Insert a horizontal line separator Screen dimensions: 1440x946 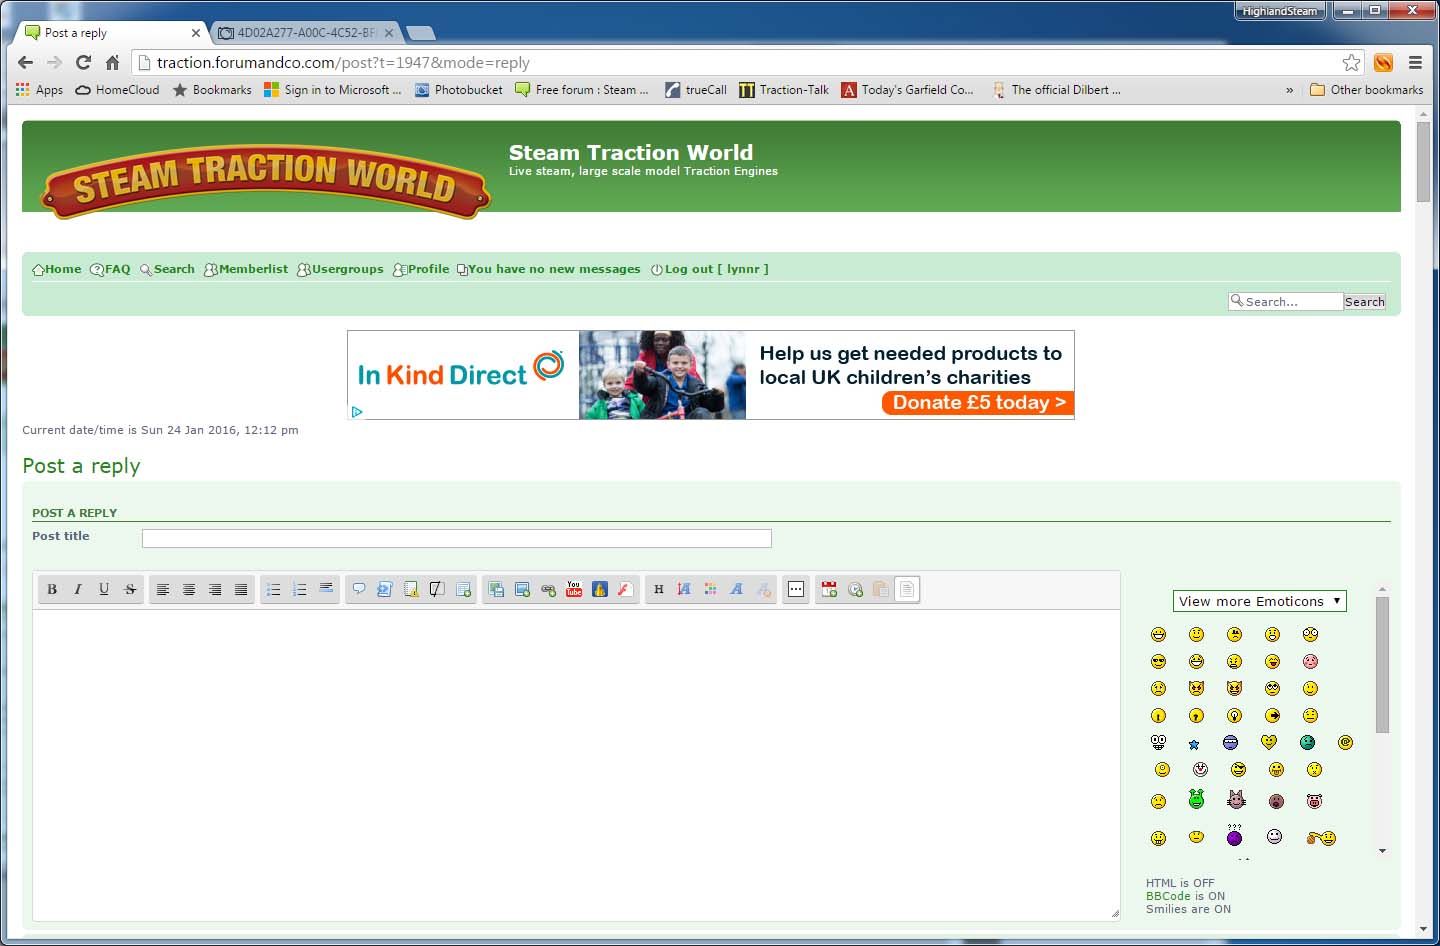pyautogui.click(x=326, y=589)
